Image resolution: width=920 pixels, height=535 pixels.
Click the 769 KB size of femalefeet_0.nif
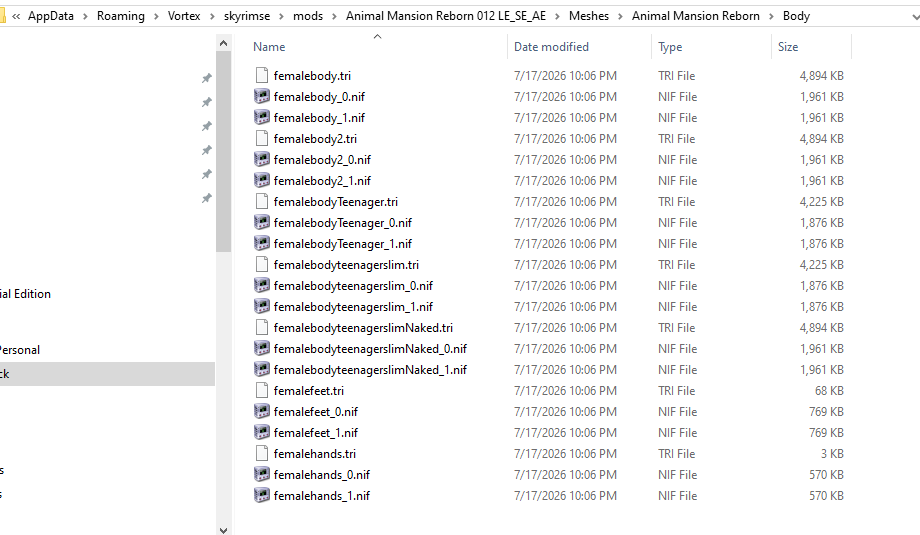tap(826, 412)
